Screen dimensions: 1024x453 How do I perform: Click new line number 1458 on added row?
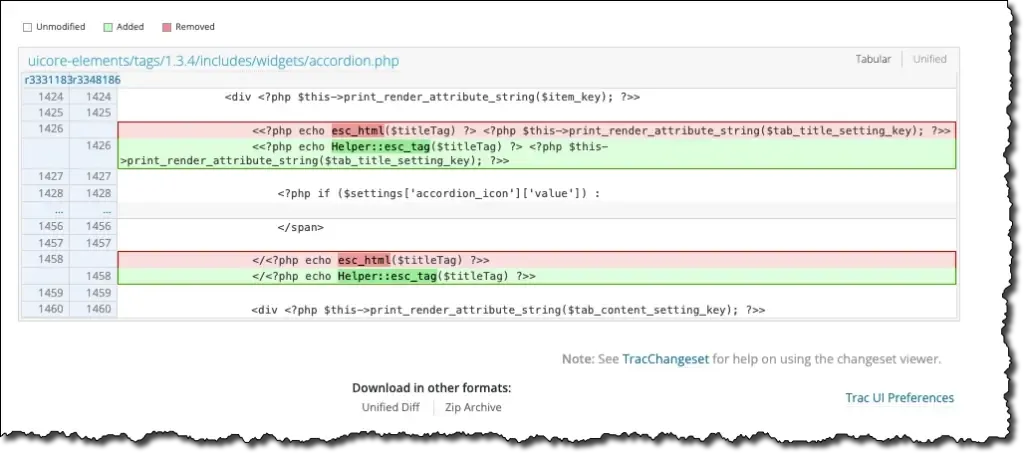(x=99, y=276)
